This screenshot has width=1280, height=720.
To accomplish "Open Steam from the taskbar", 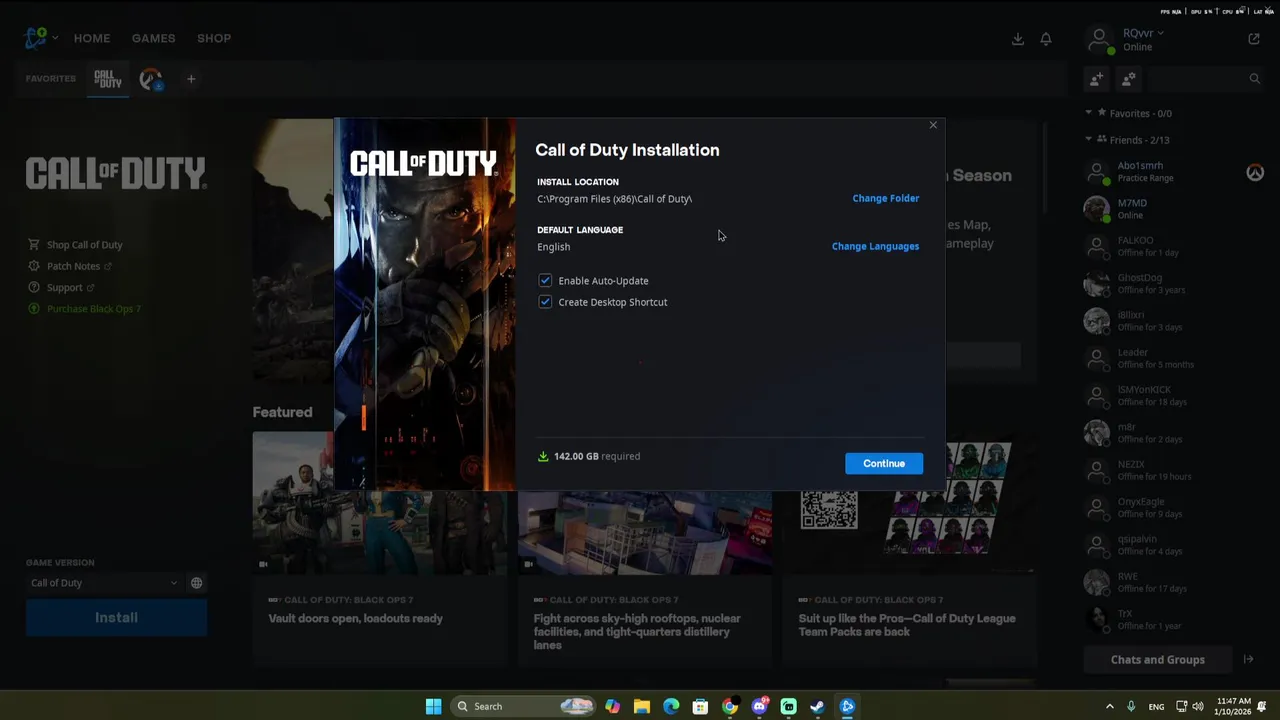I will [817, 706].
